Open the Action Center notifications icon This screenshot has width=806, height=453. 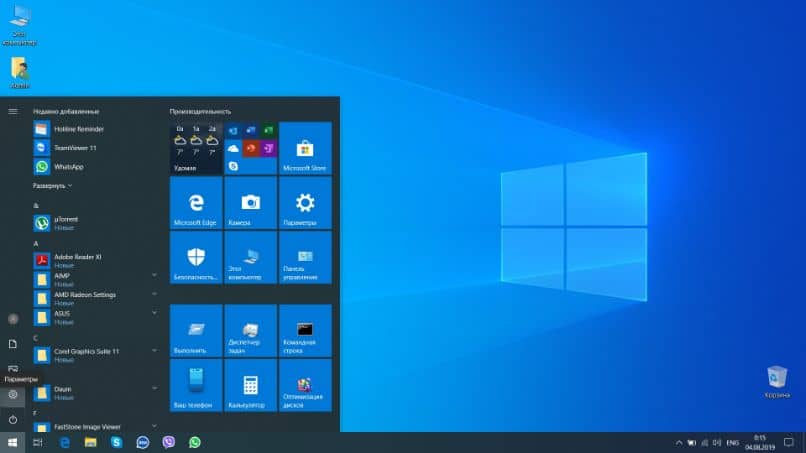pyautogui.click(x=789, y=443)
